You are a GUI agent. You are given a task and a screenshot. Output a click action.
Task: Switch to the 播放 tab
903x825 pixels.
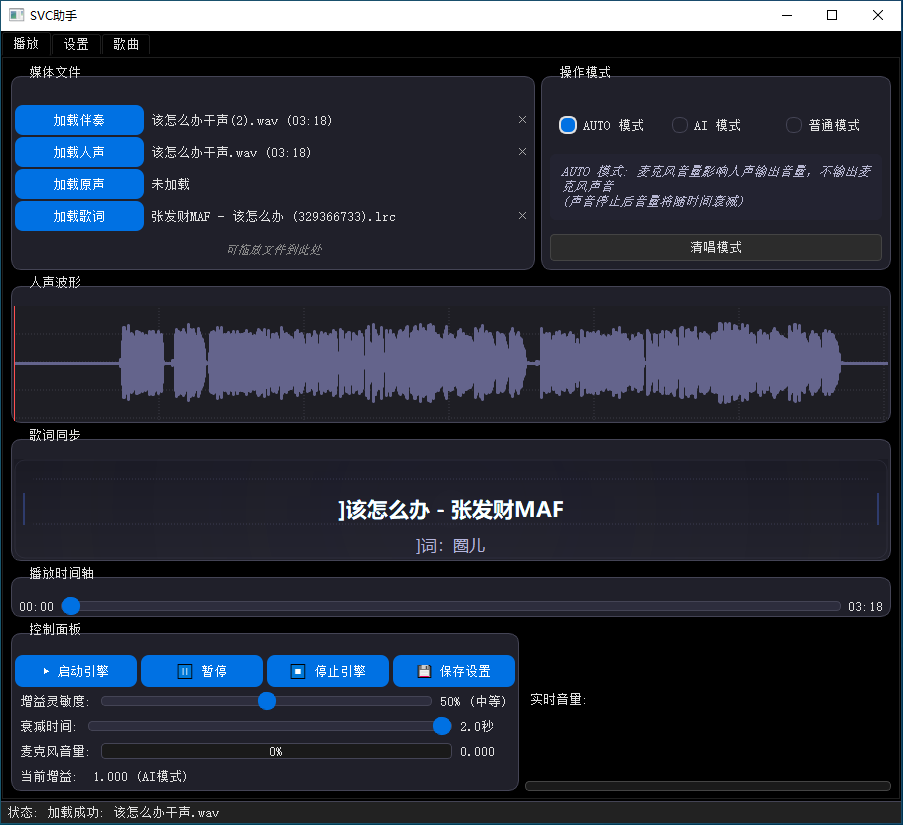coord(26,44)
